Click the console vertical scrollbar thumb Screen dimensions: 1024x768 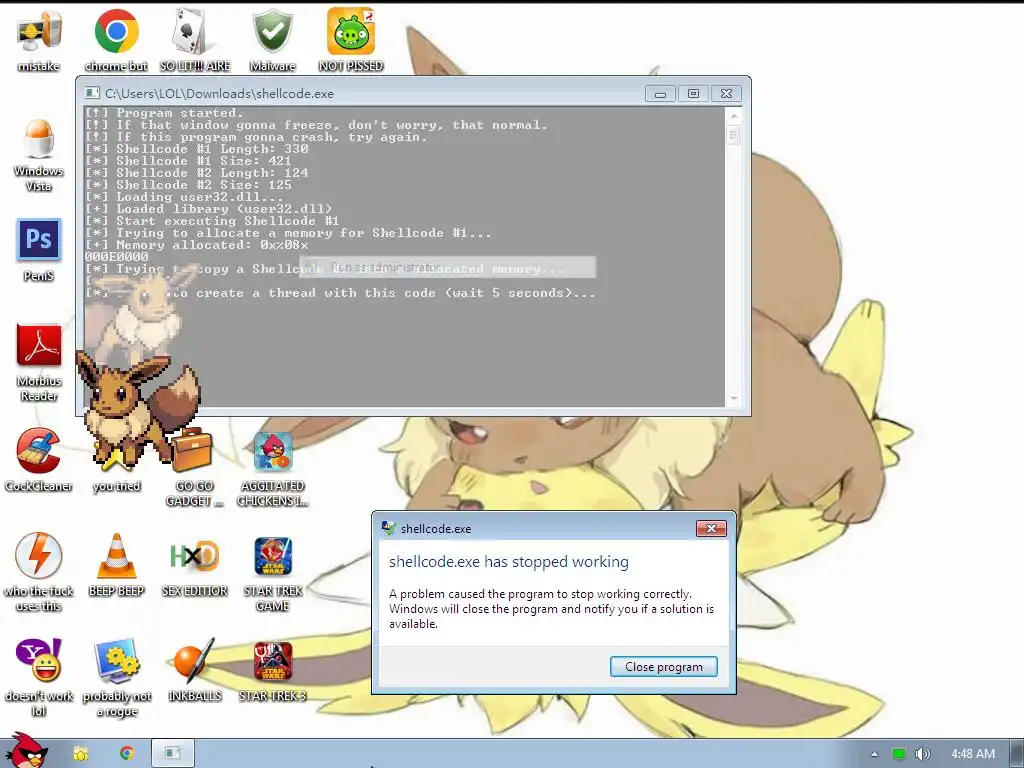pyautogui.click(x=733, y=135)
